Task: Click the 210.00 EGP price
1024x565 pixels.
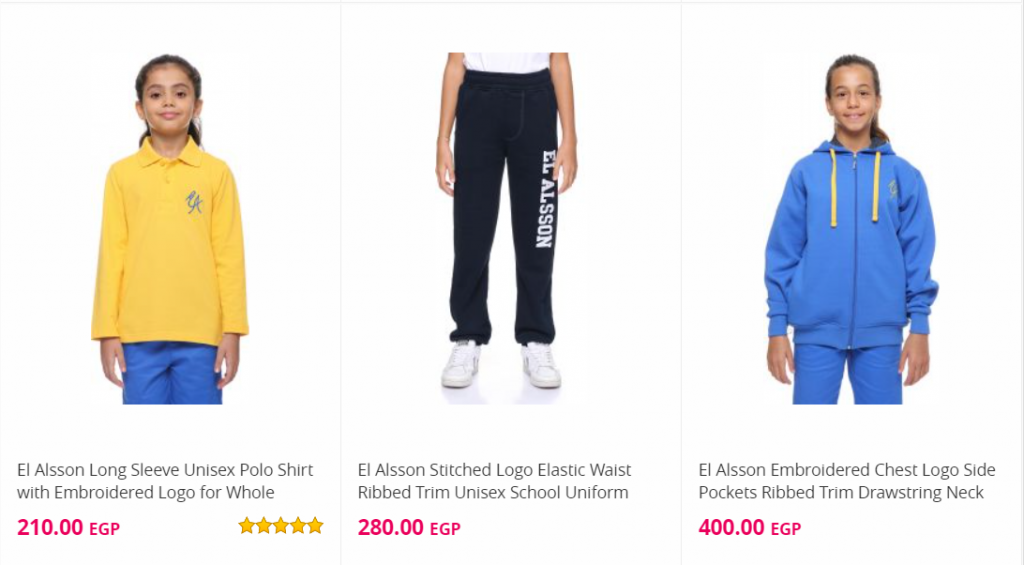Action: [69, 527]
